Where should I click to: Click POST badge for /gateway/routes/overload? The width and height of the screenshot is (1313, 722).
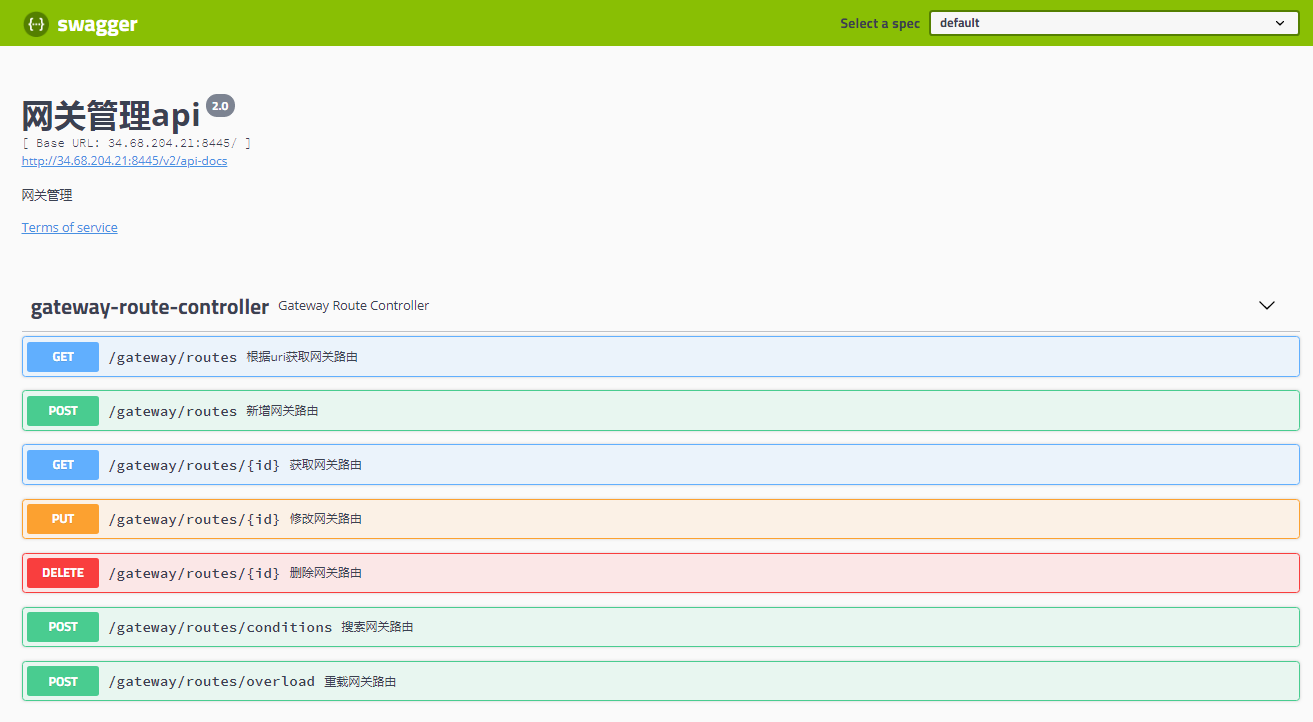tap(63, 681)
